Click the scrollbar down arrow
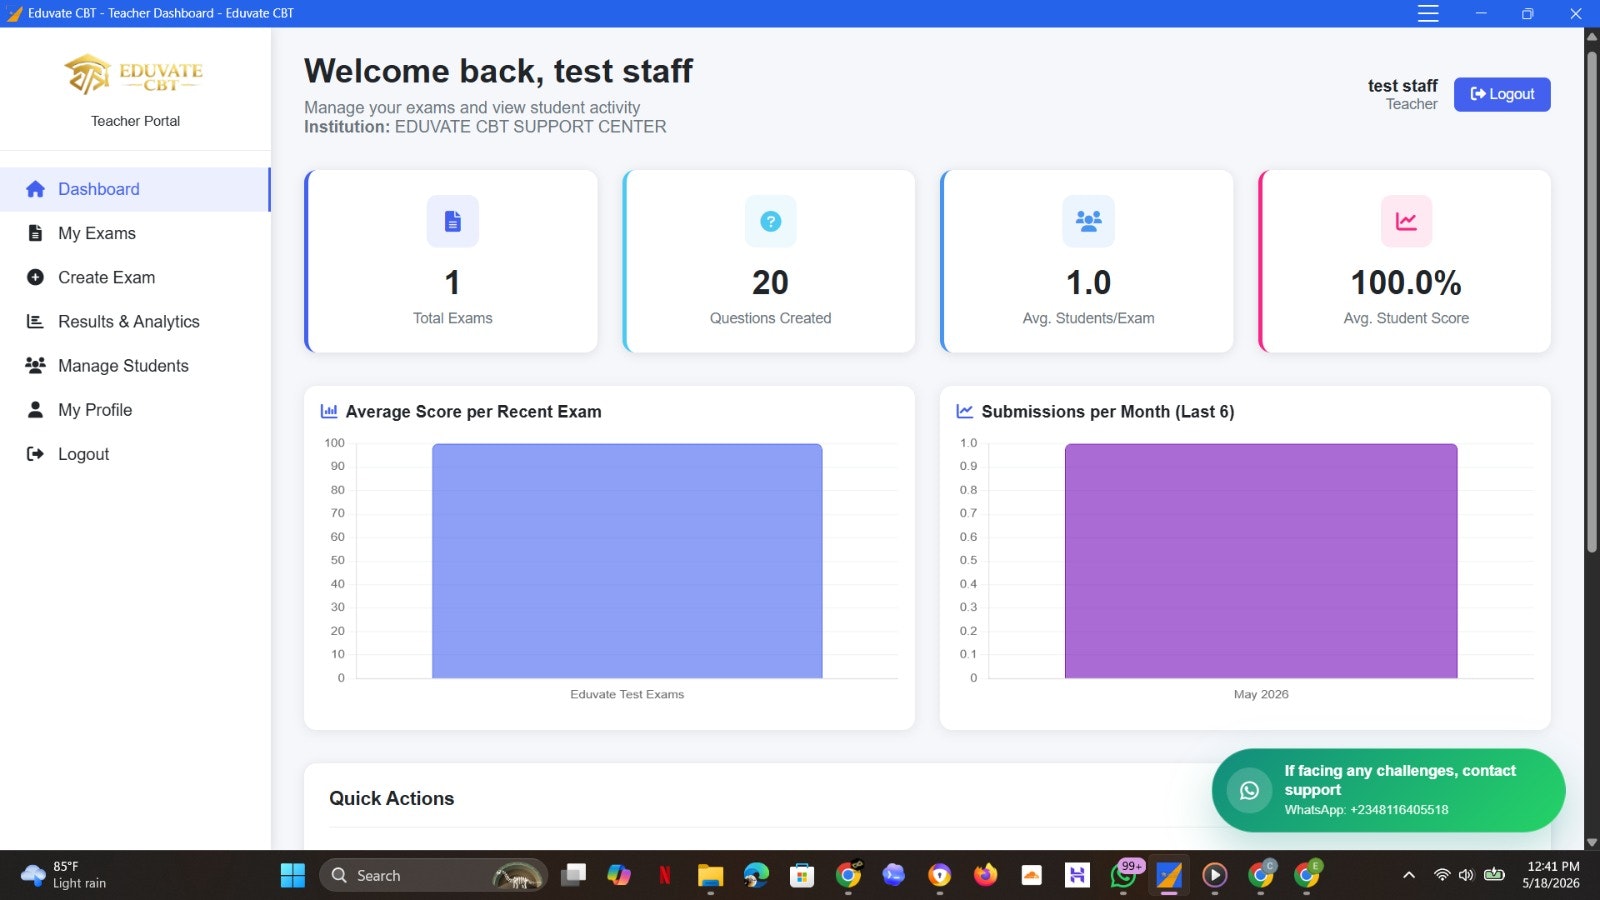1600x900 pixels. tap(1592, 843)
